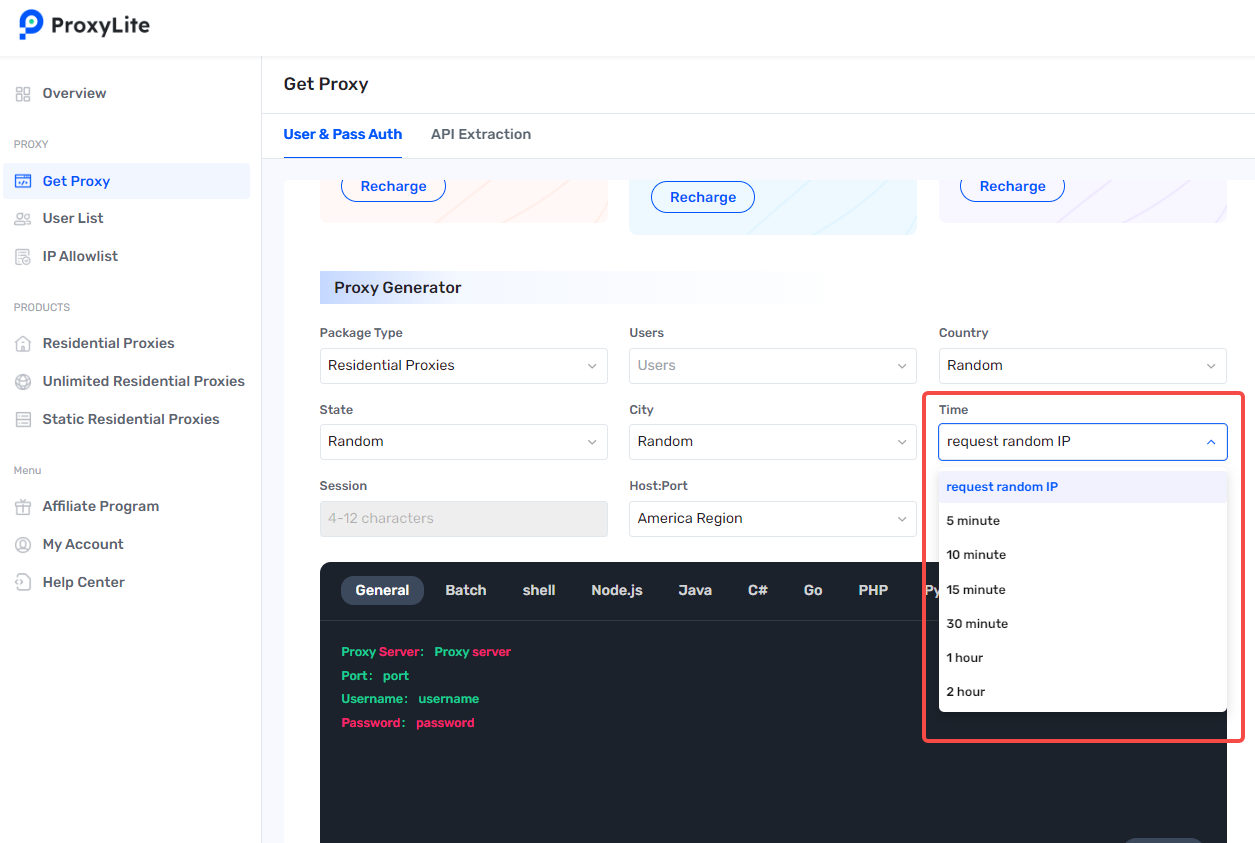Choose '30 minute' time option
1255x843 pixels.
point(1083,624)
